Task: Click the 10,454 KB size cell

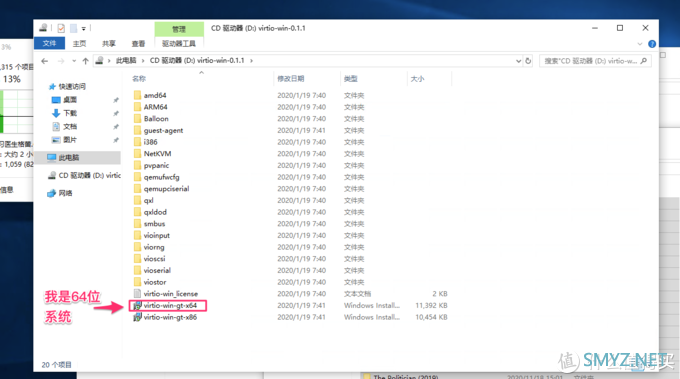Action: tap(431, 317)
